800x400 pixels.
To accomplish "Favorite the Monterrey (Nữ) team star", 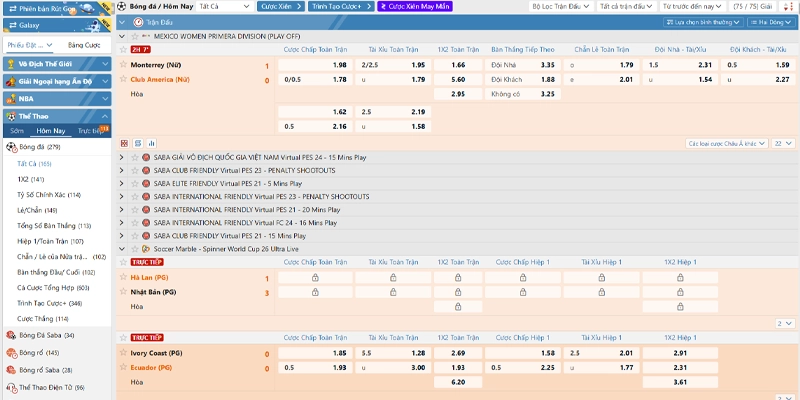I will (123, 64).
